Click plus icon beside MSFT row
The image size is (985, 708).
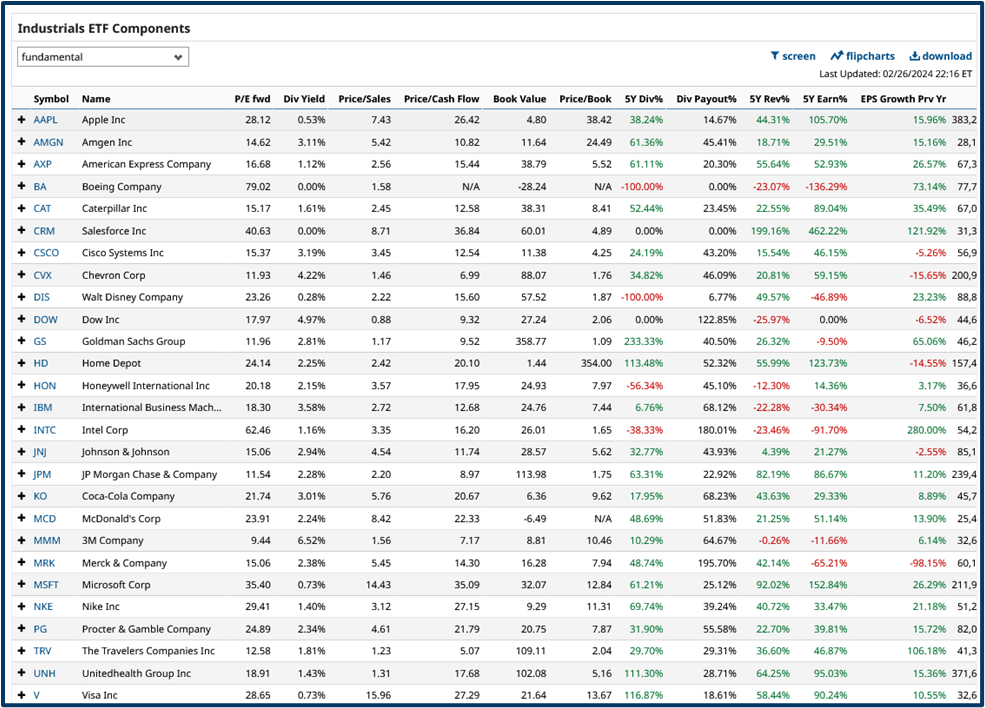[x=21, y=585]
